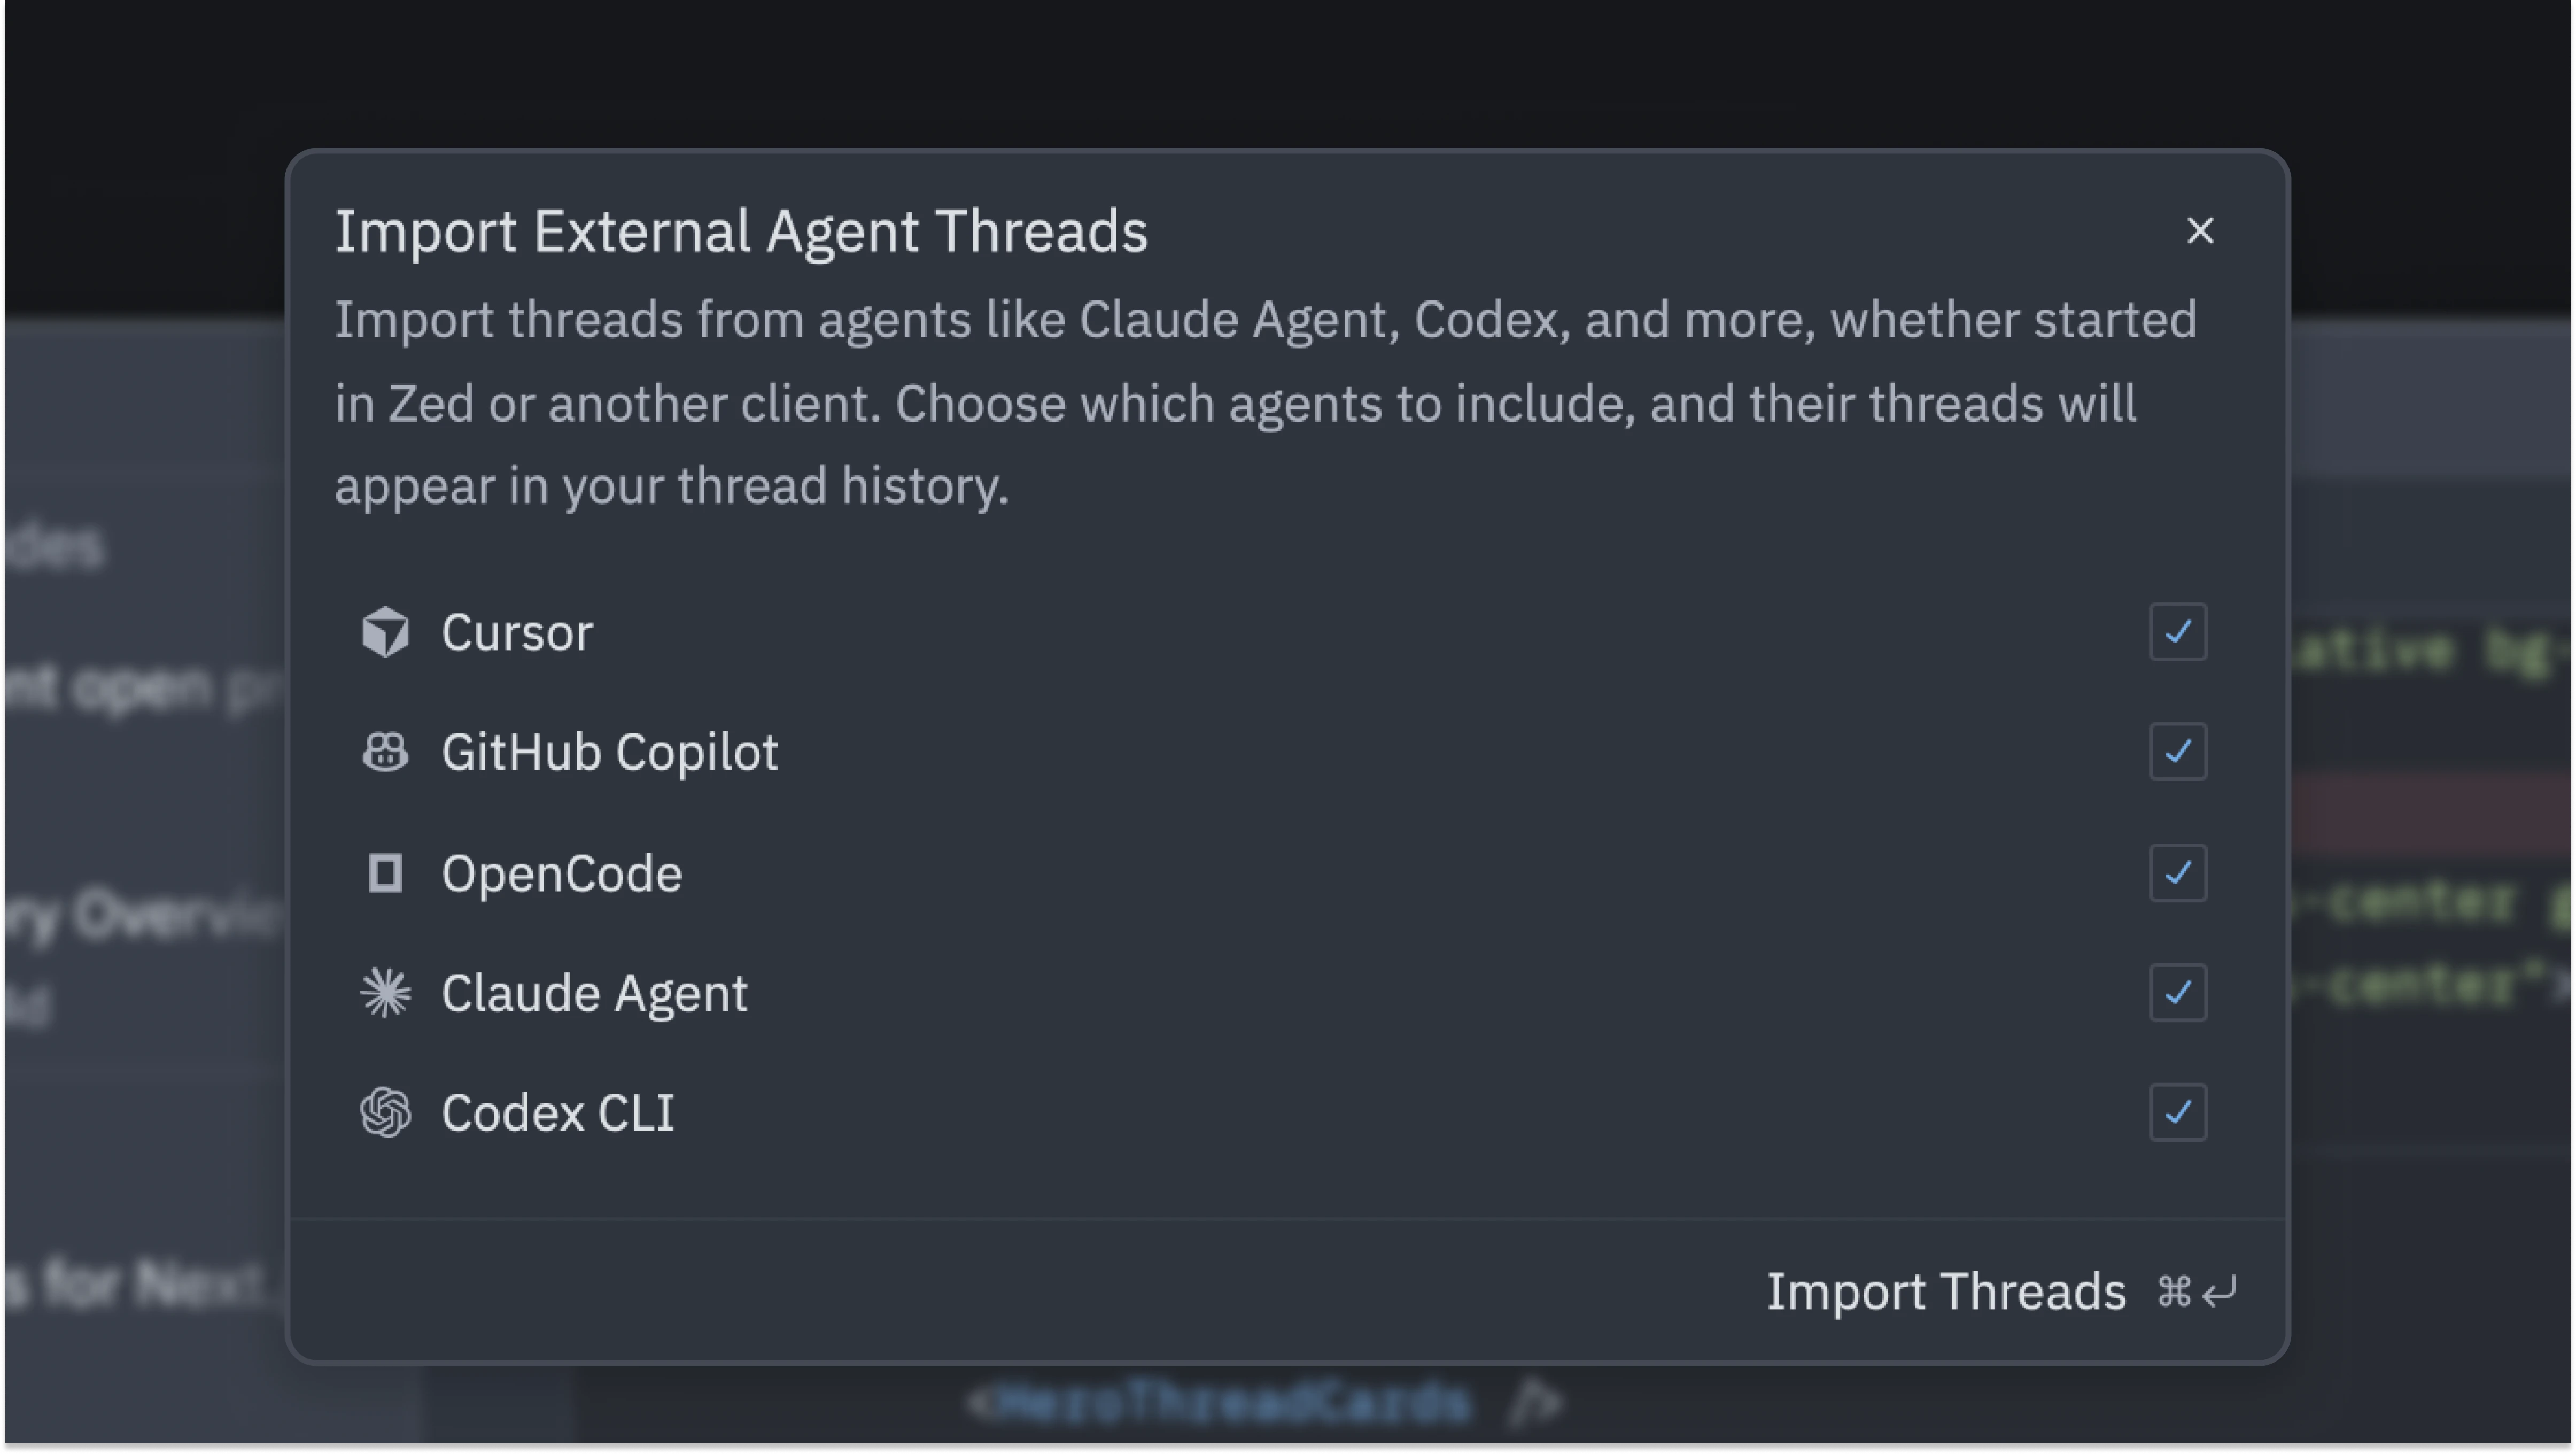Screen dimensions: 2576x1454
Task: Click the Codex CLI knot icon
Action: pyautogui.click(x=385, y=1113)
